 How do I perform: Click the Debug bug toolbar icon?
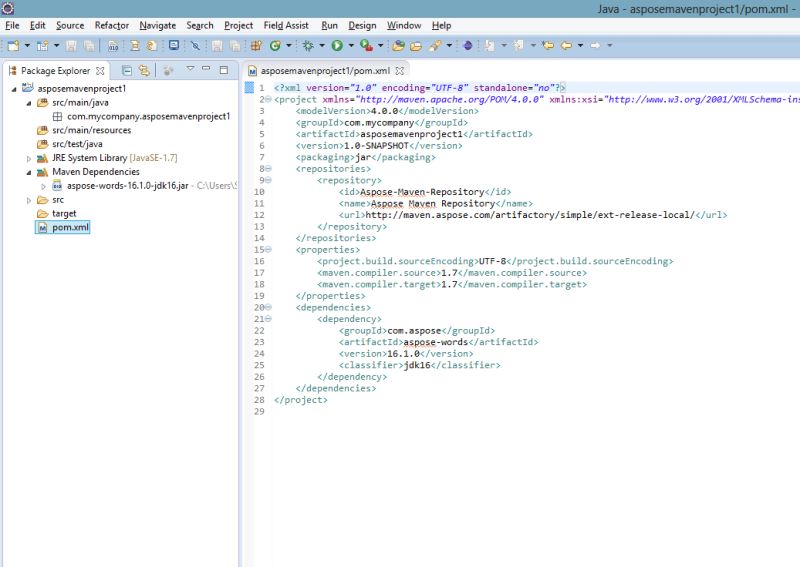point(308,45)
